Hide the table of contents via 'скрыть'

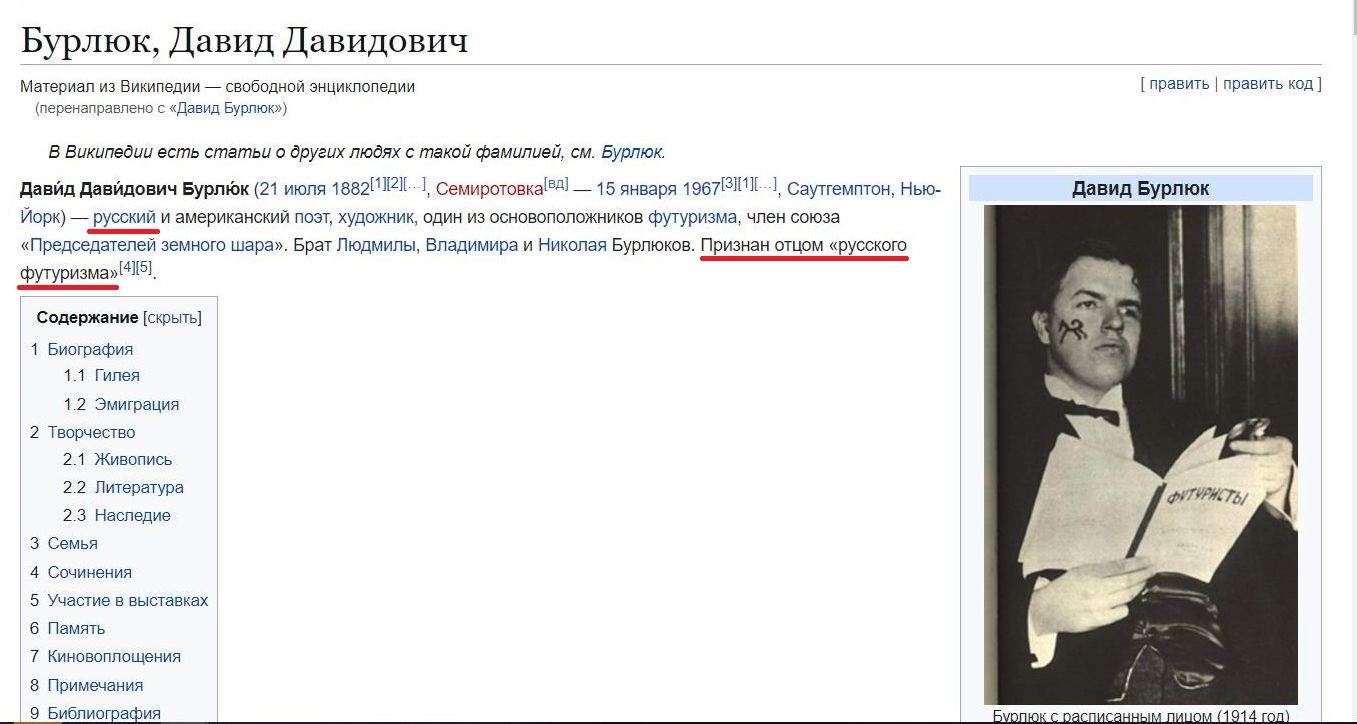(172, 318)
